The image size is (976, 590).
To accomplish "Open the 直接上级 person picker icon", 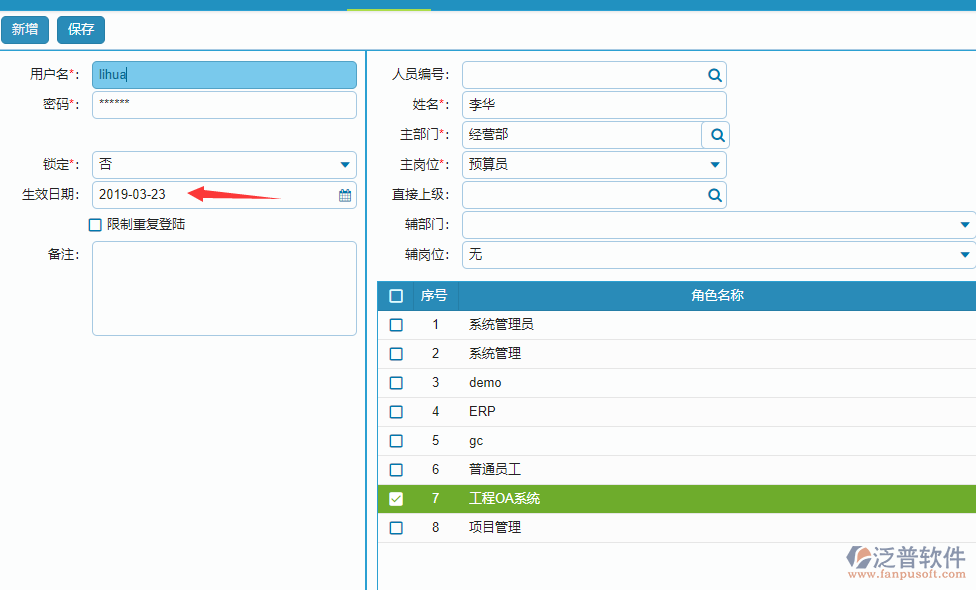I will 714,194.
